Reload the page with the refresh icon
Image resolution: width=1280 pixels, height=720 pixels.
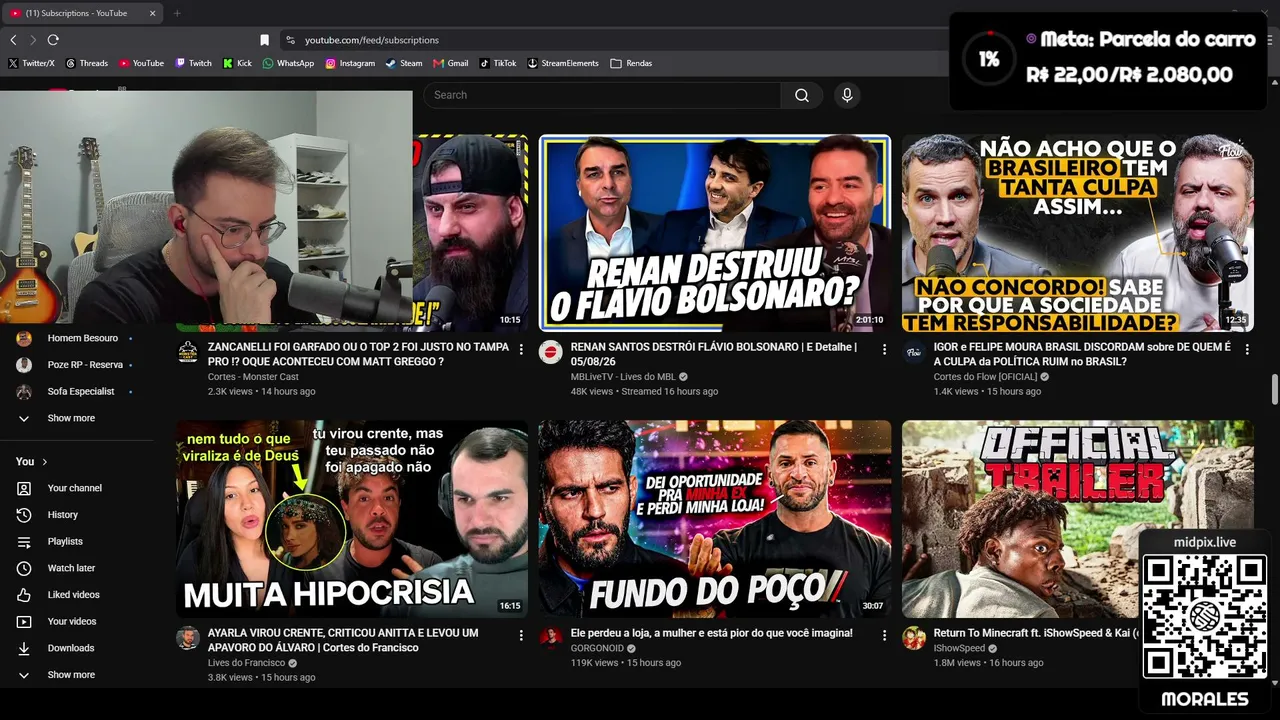pyautogui.click(x=53, y=40)
